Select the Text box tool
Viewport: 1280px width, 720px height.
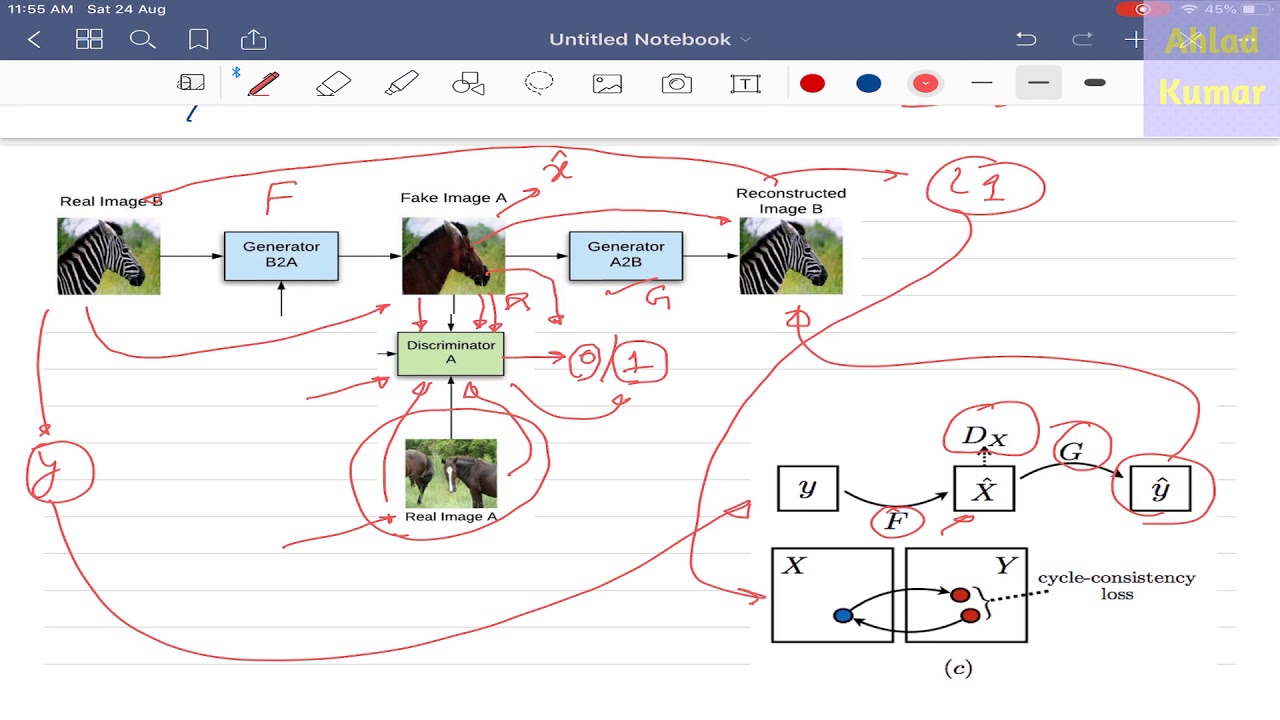coord(745,84)
